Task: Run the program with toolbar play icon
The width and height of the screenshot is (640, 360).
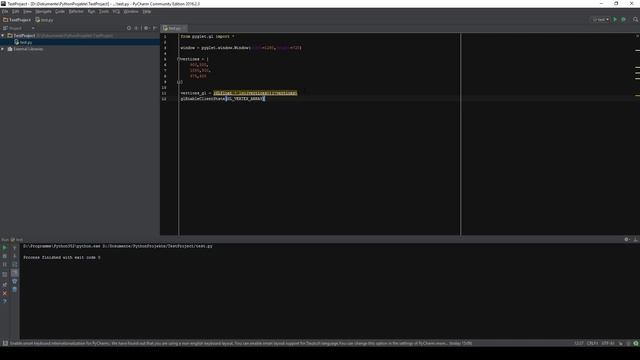Action: click(x=615, y=20)
